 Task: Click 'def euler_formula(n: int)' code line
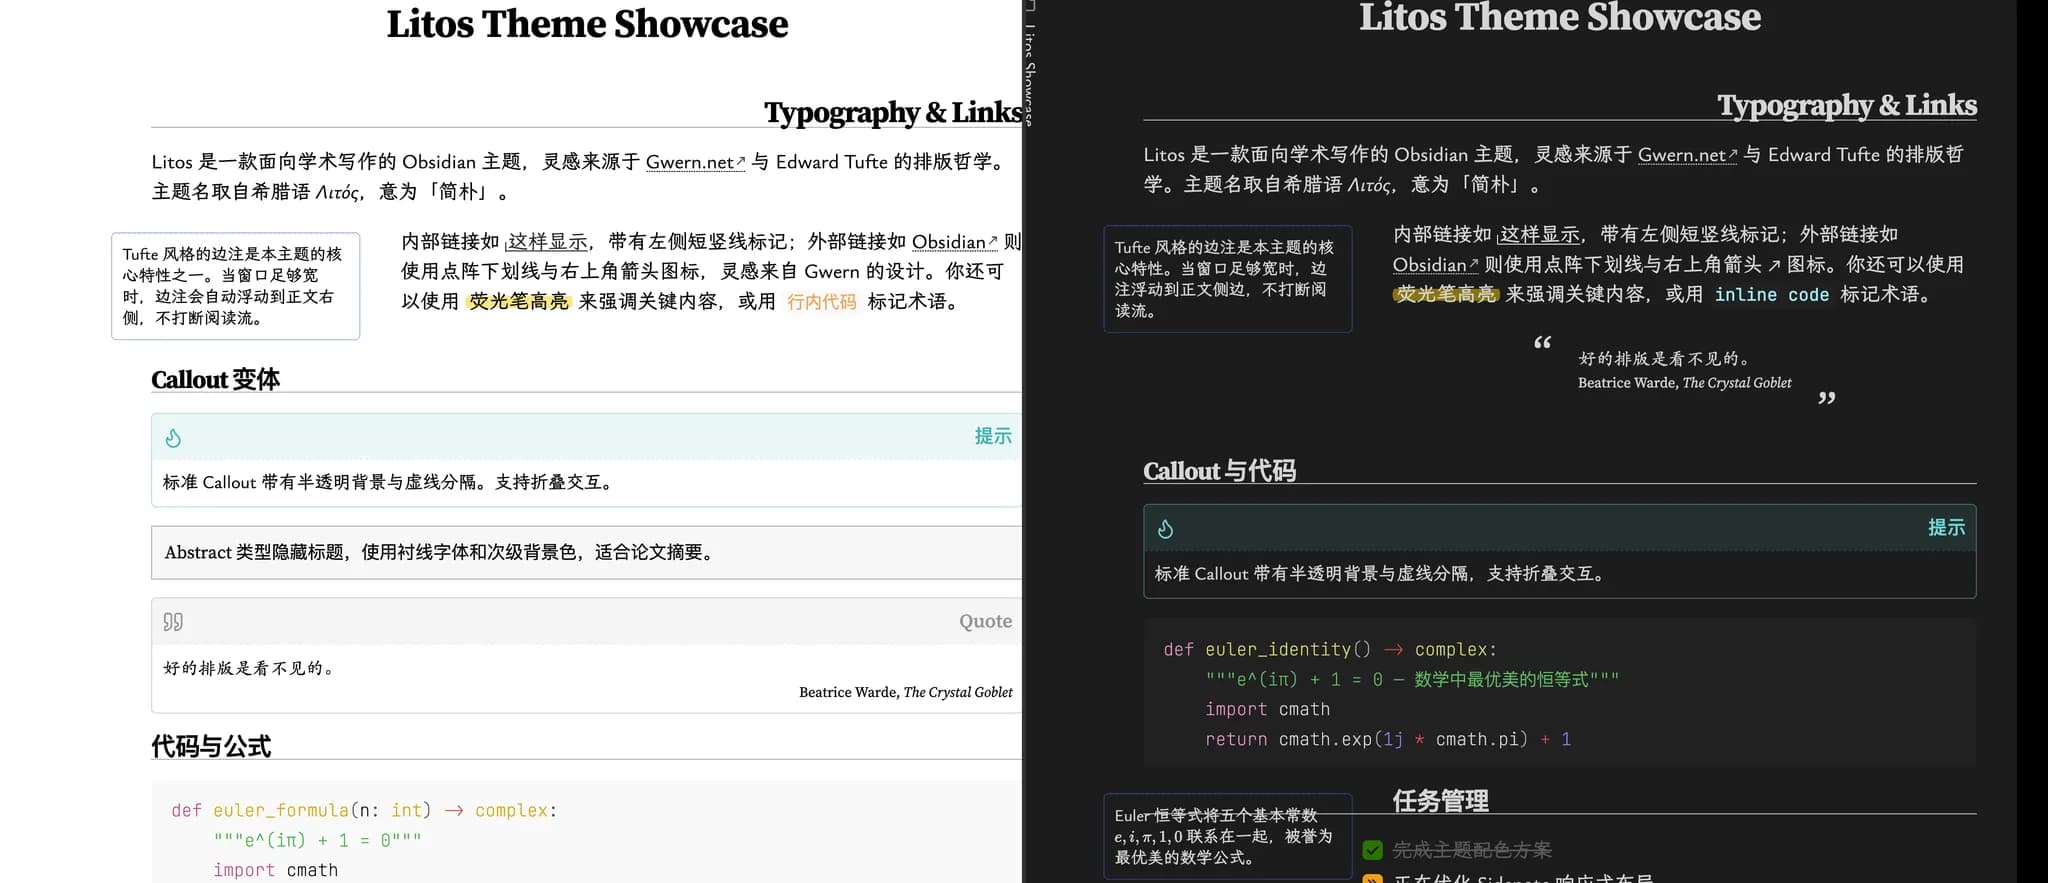[x=364, y=811]
